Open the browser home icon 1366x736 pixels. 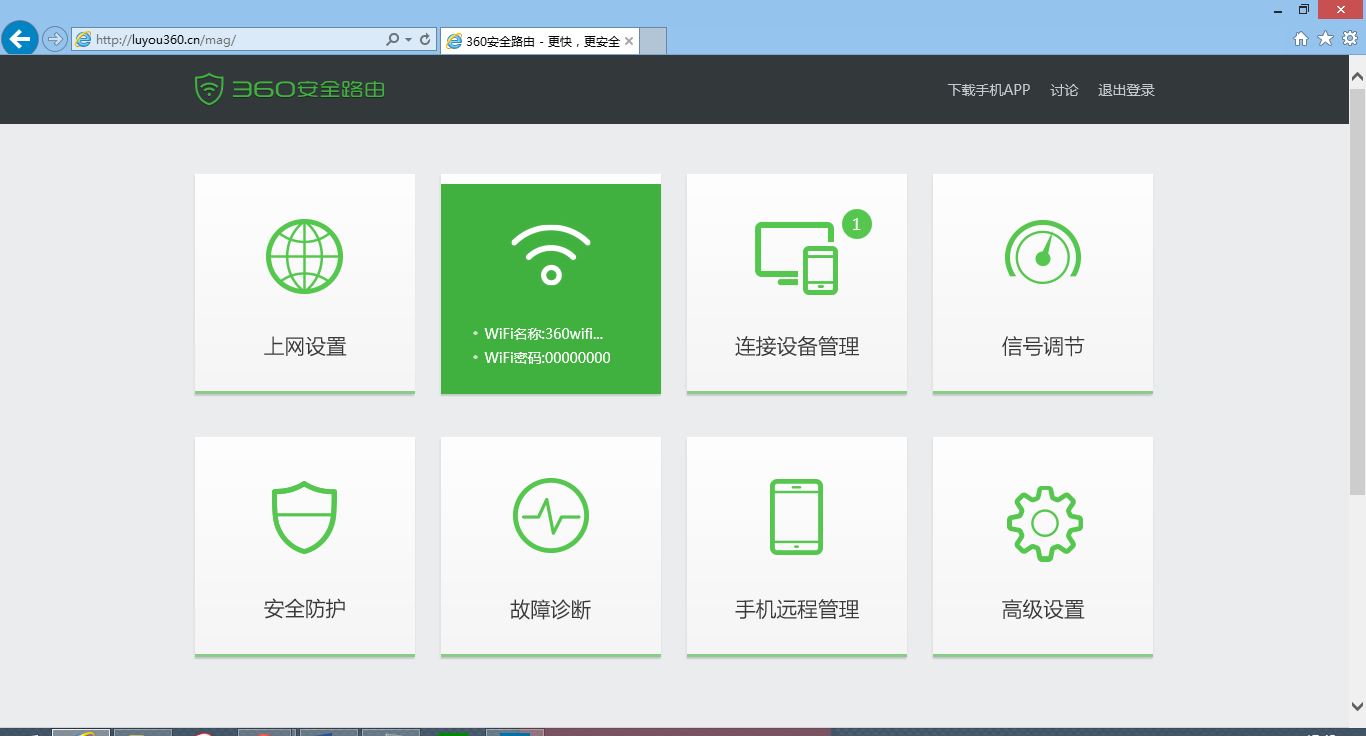pyautogui.click(x=1301, y=39)
